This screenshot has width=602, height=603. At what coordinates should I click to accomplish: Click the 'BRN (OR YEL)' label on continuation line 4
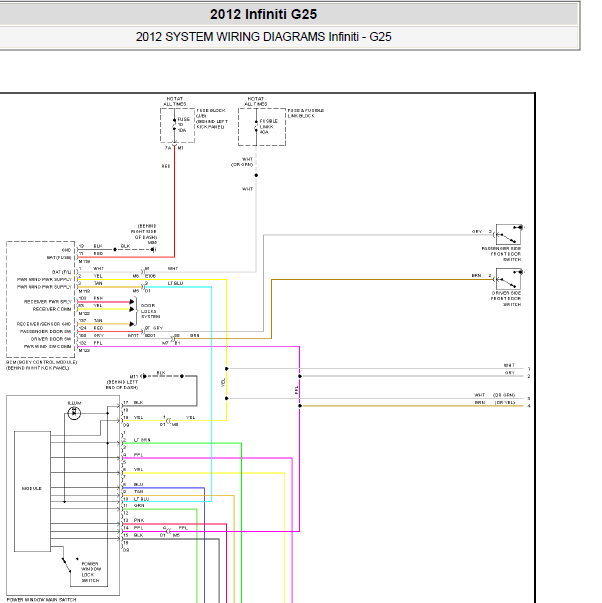coord(494,403)
